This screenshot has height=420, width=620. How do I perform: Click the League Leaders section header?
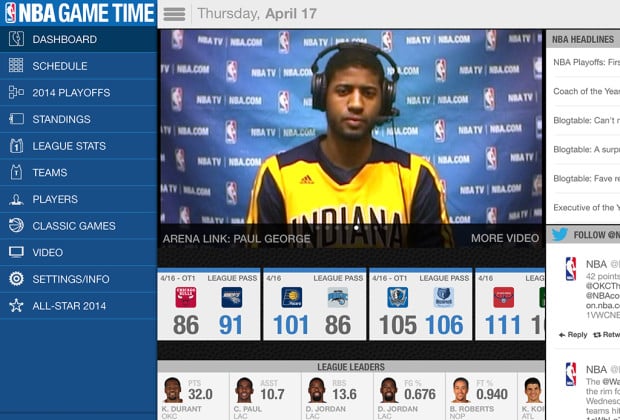pos(351,367)
